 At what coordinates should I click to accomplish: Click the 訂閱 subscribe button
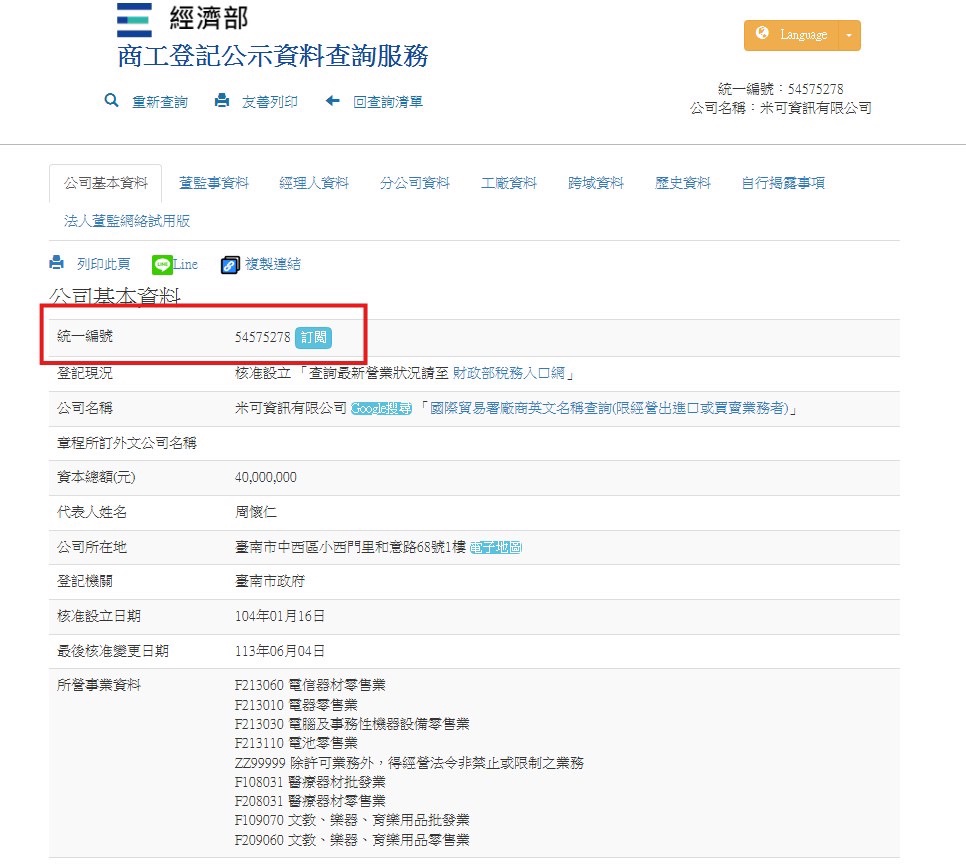pyautogui.click(x=313, y=338)
